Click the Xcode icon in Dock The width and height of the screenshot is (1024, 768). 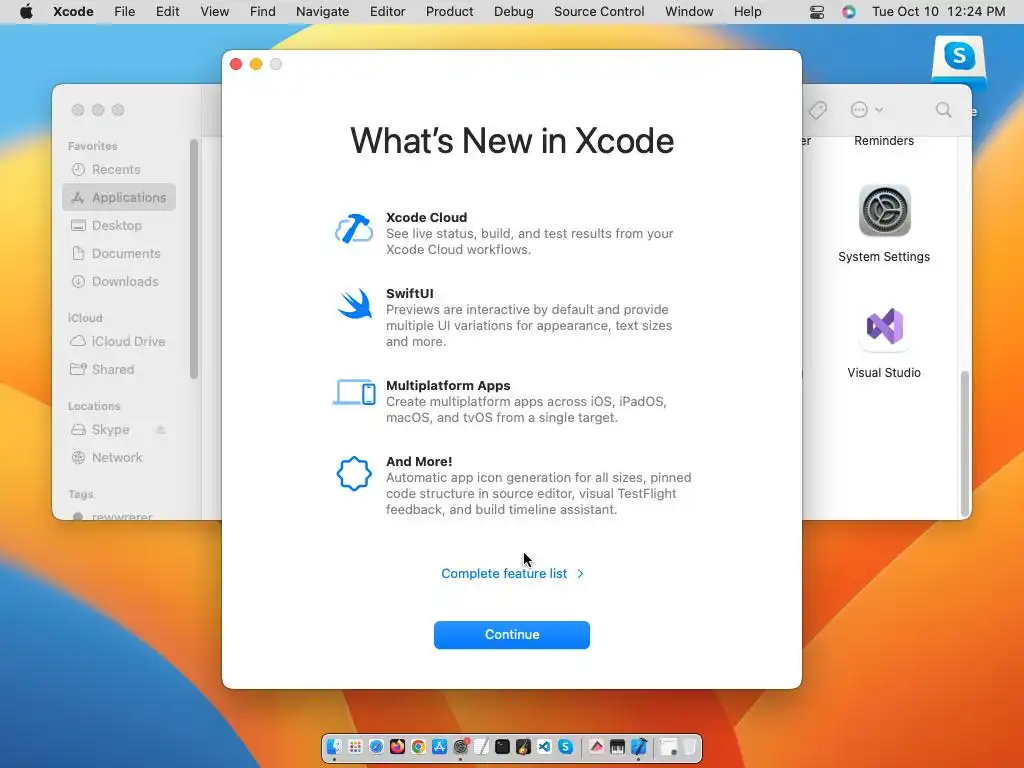(639, 746)
